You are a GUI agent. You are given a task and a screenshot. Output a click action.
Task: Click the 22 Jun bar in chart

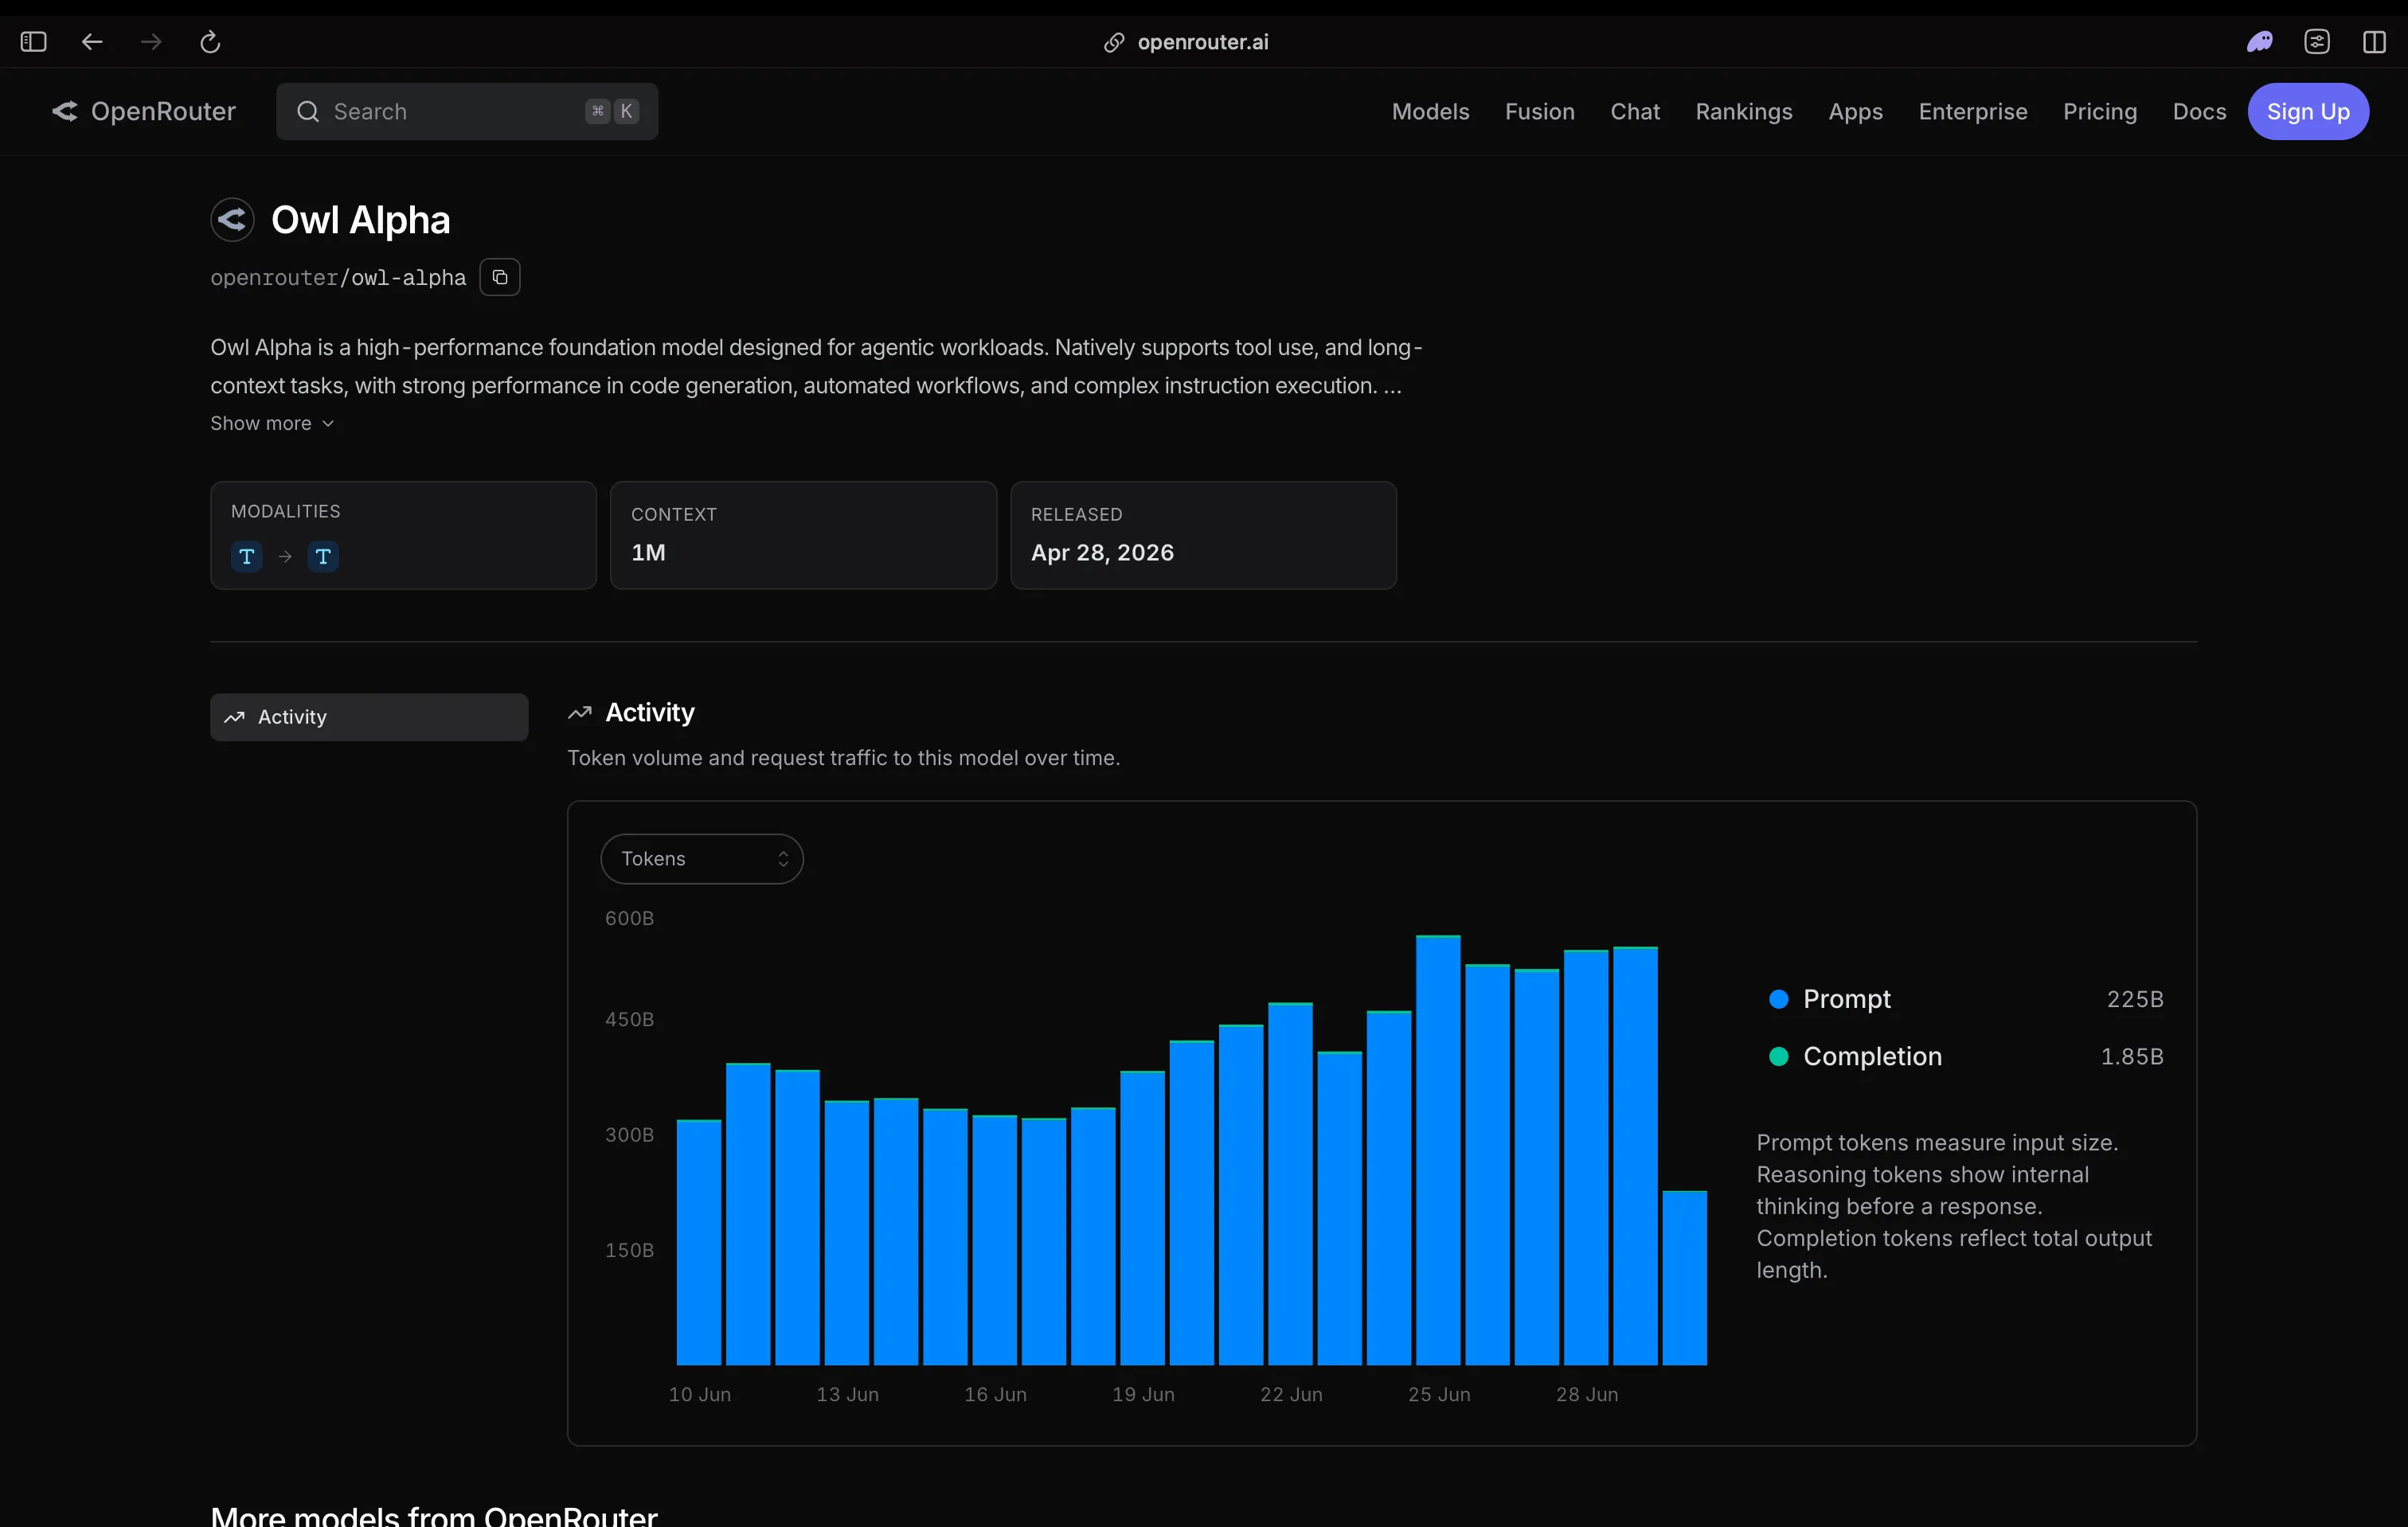pos(1290,1183)
